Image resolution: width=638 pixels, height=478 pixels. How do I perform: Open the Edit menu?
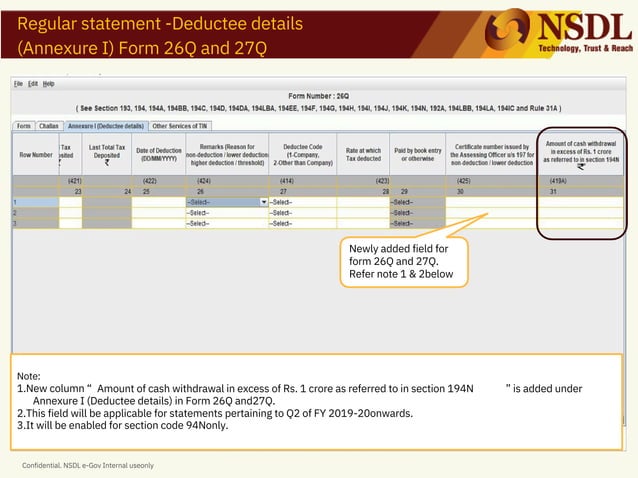[x=33, y=84]
